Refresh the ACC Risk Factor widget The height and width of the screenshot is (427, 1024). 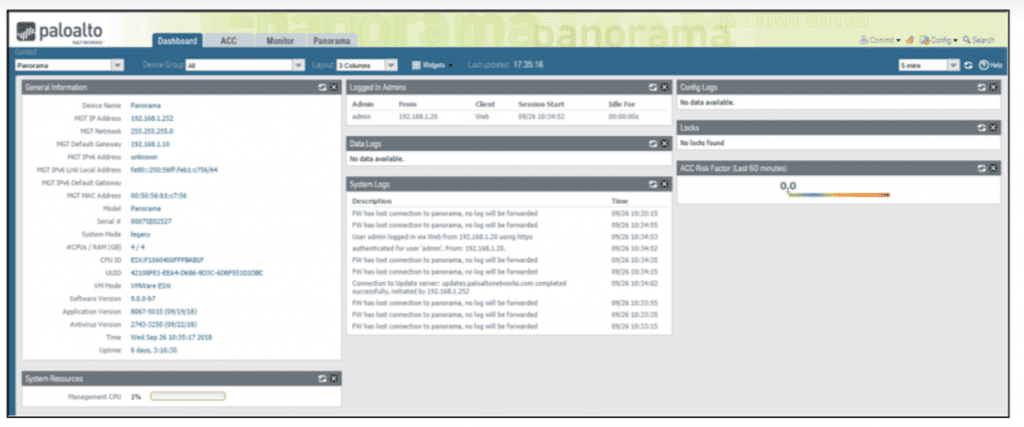pyautogui.click(x=981, y=168)
